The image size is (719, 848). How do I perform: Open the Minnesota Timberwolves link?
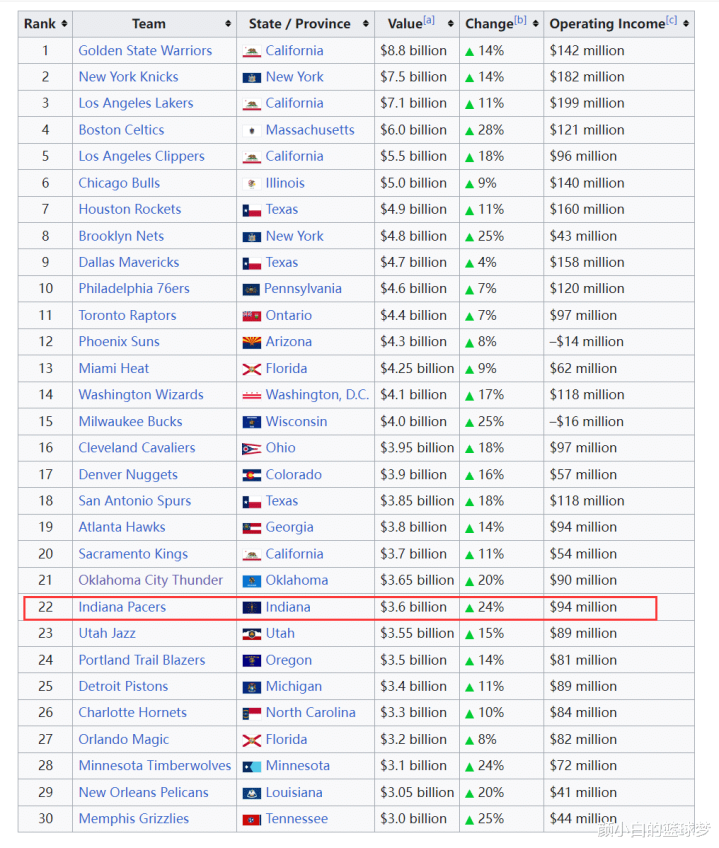[155, 766]
